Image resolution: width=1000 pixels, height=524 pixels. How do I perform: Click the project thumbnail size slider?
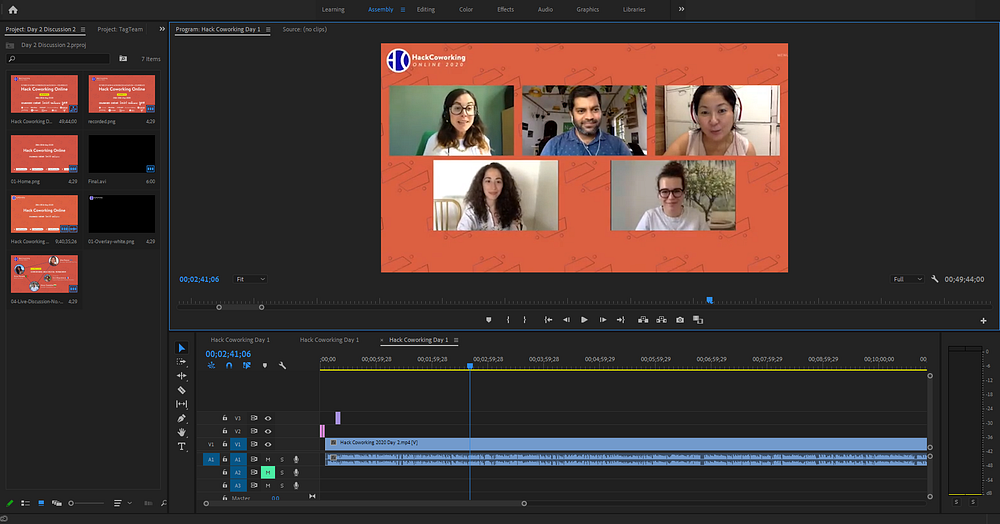[x=73, y=503]
